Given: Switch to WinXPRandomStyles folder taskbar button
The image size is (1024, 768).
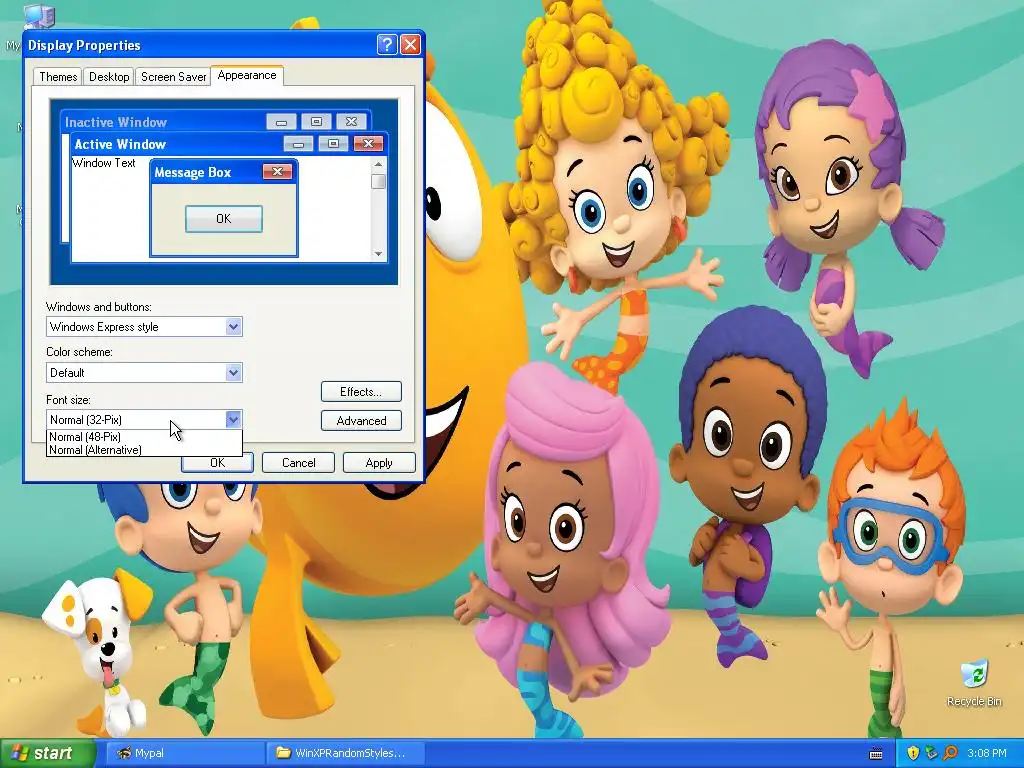Looking at the screenshot, I should (x=346, y=753).
